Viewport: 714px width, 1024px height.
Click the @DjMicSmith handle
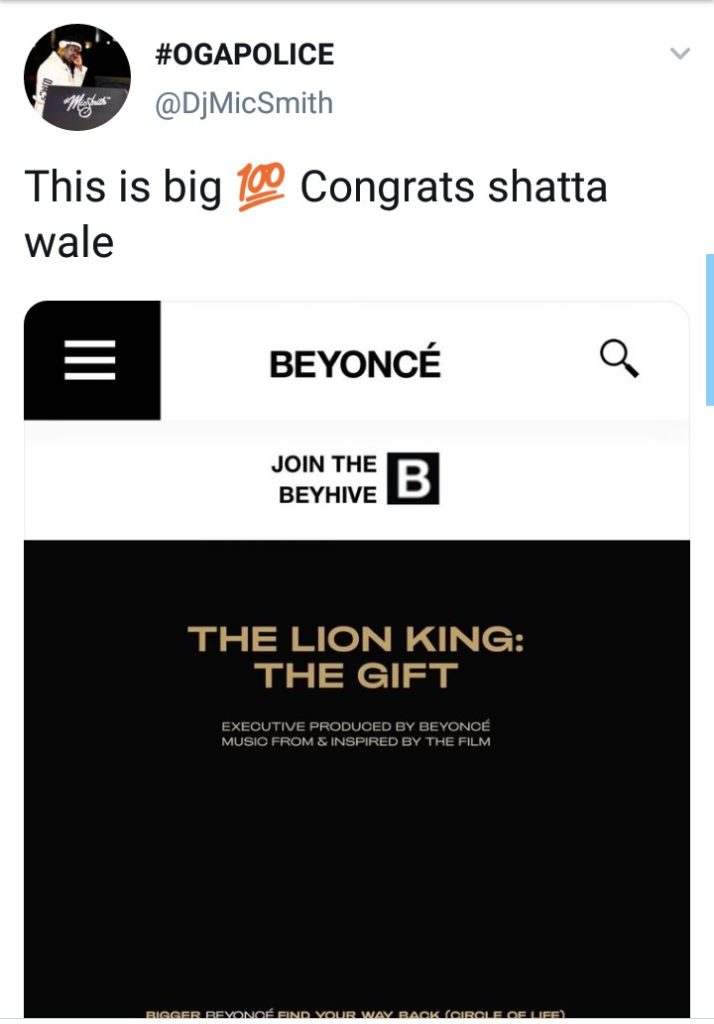(244, 103)
